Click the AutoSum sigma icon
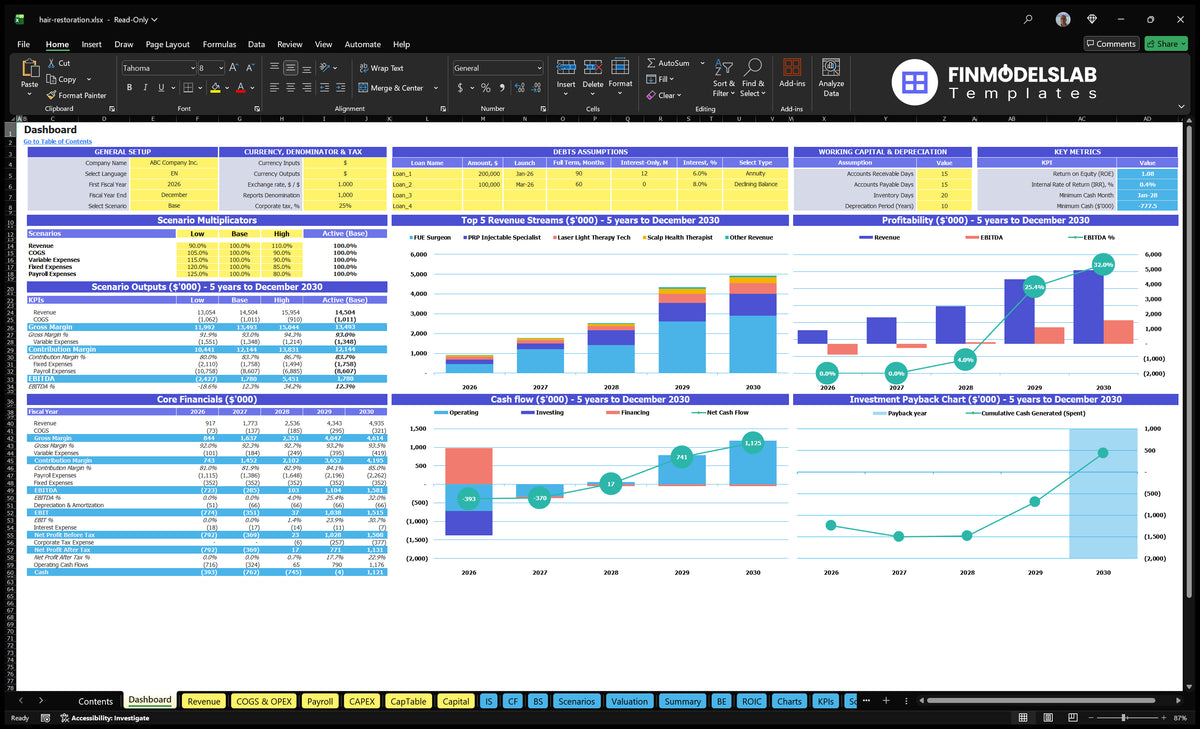 pyautogui.click(x=651, y=63)
